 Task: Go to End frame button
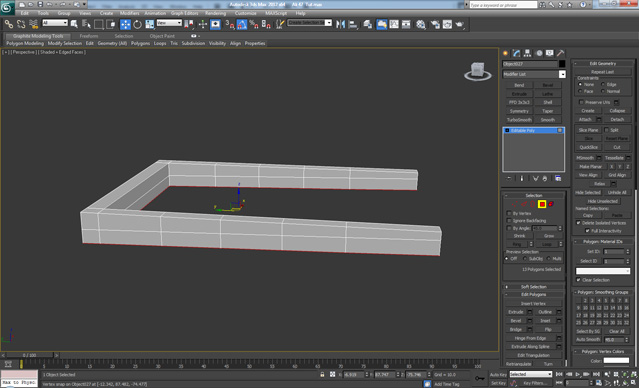(596, 374)
